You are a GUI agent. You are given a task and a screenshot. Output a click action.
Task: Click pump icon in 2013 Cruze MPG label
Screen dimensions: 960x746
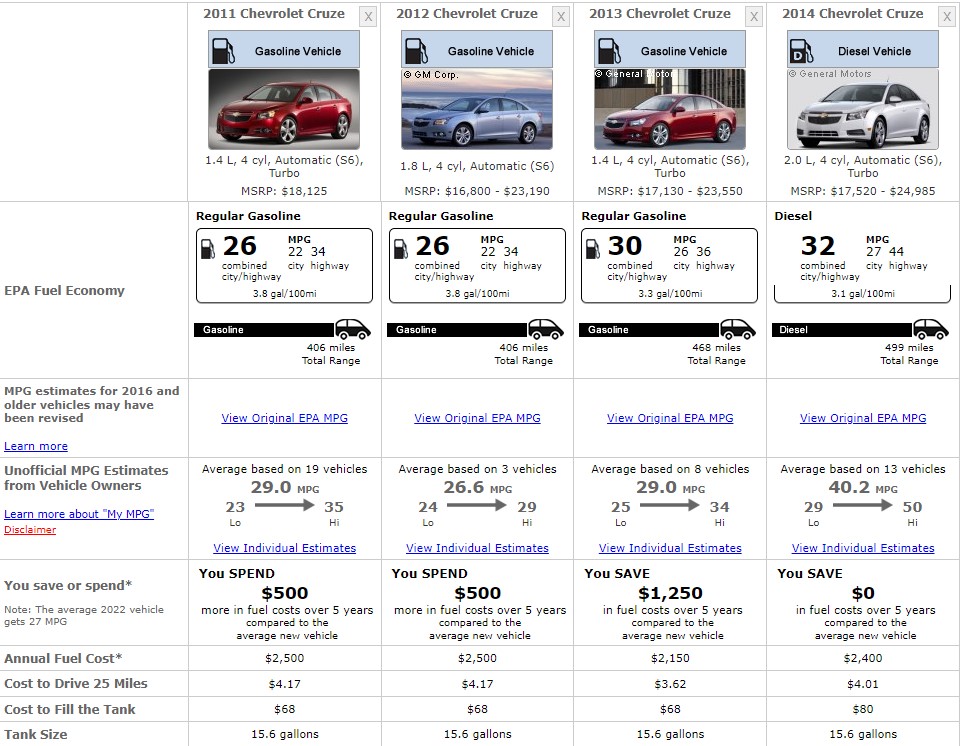click(x=593, y=248)
